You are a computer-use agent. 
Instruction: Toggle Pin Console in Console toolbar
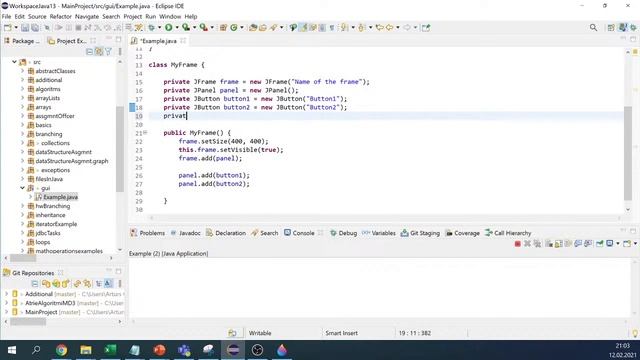pyautogui.click(x=600, y=244)
